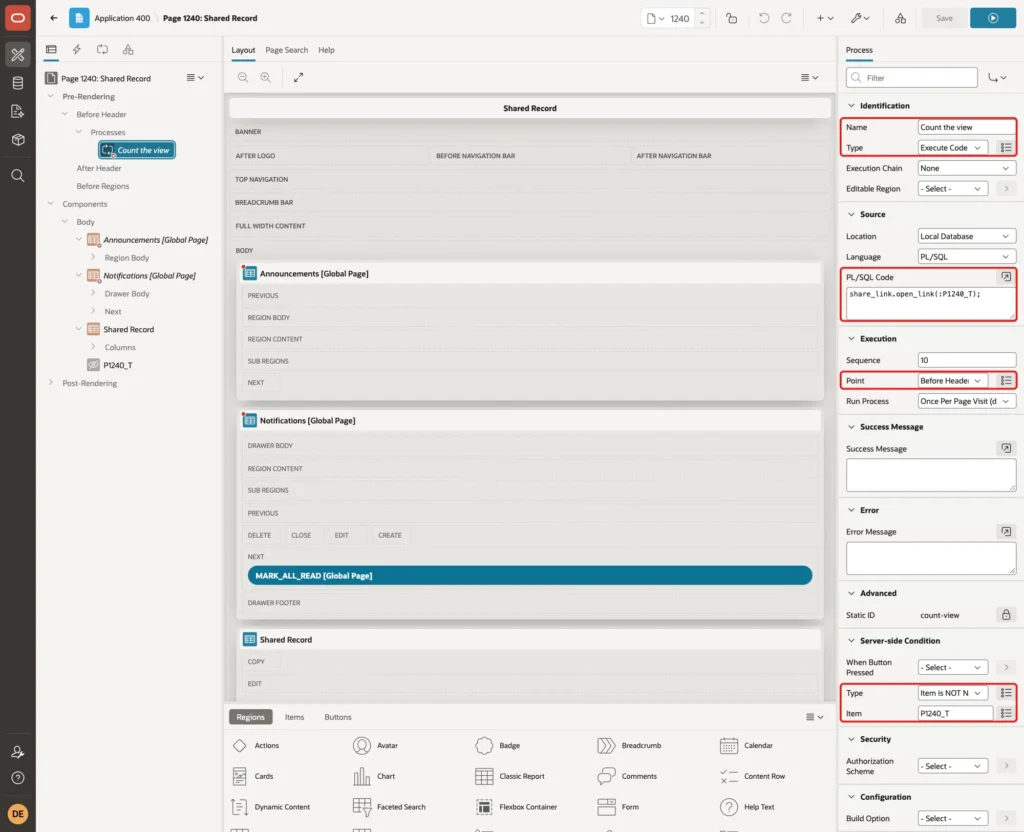Open Shared Components icon in top toolbar

click(x=901, y=18)
